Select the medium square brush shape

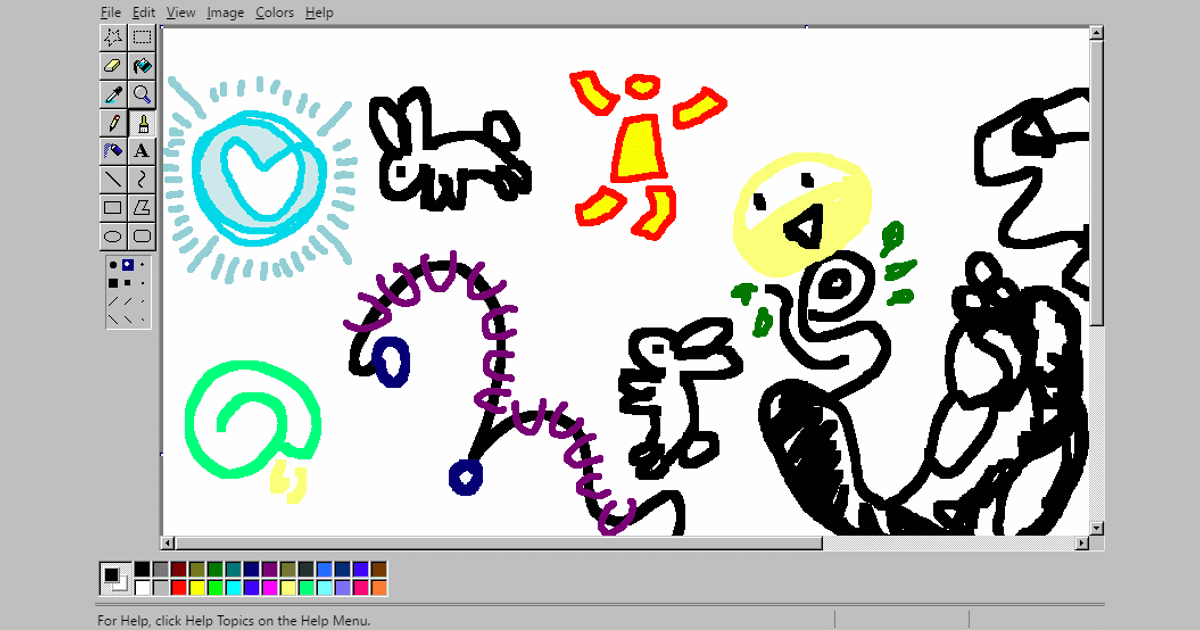pos(127,283)
